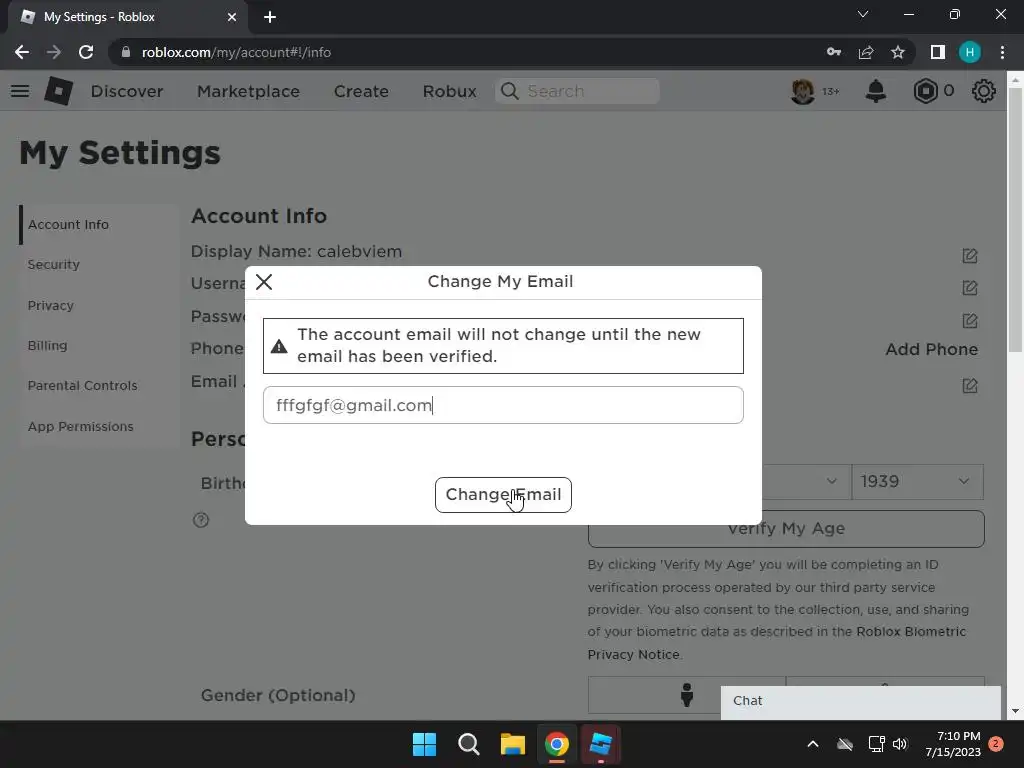Open the Chat panel
The image size is (1024, 768).
click(x=861, y=701)
